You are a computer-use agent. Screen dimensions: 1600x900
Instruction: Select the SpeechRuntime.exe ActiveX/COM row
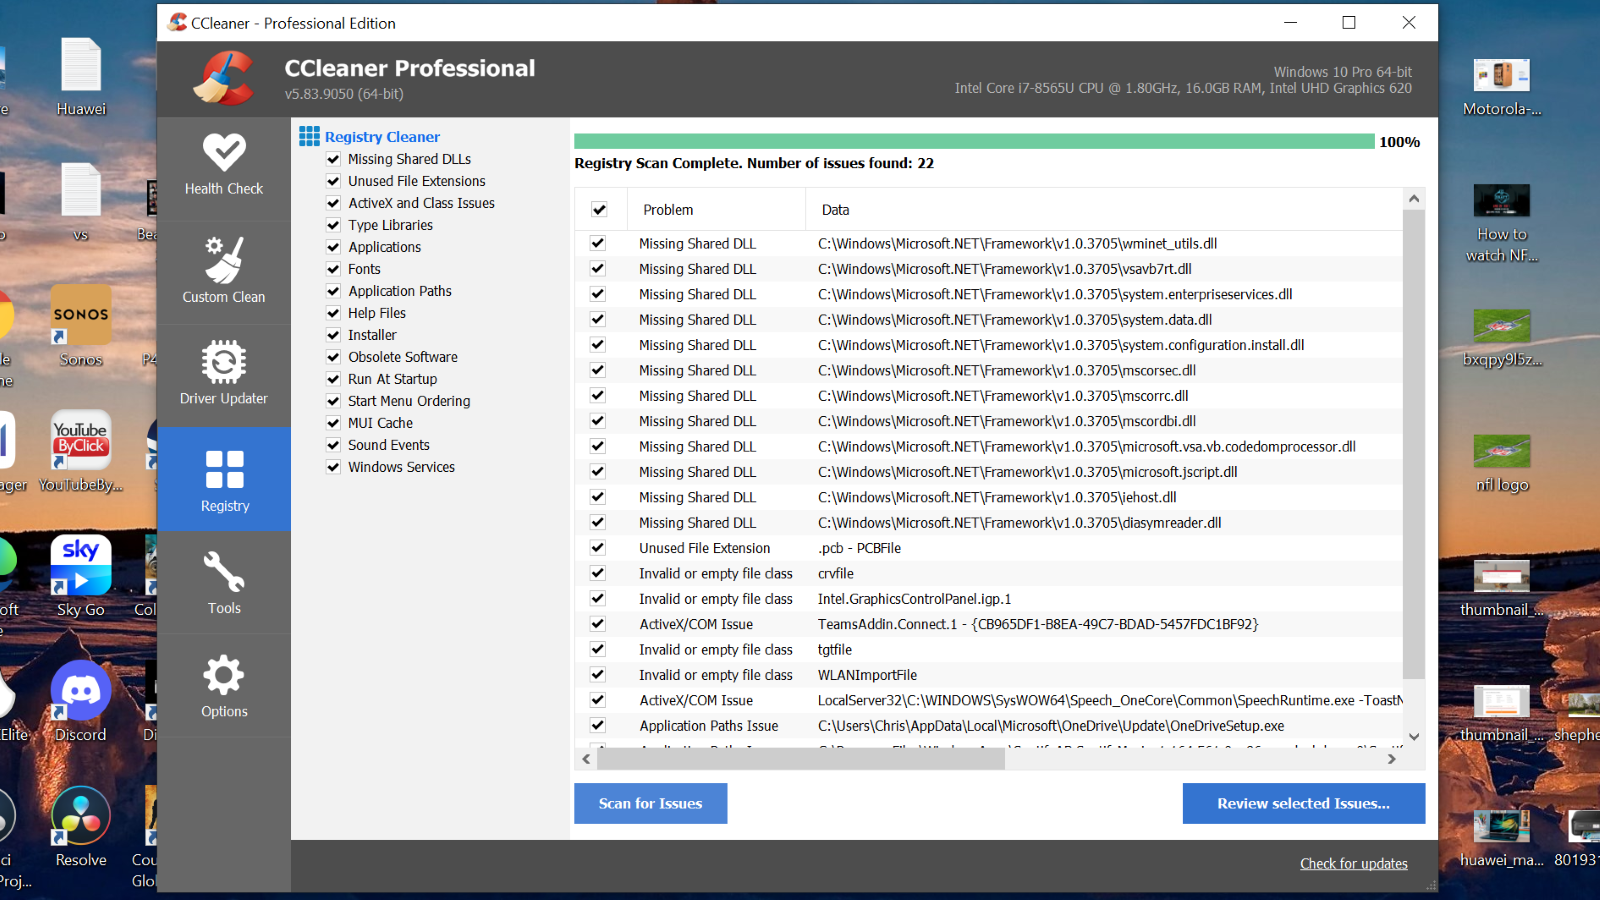tap(988, 701)
